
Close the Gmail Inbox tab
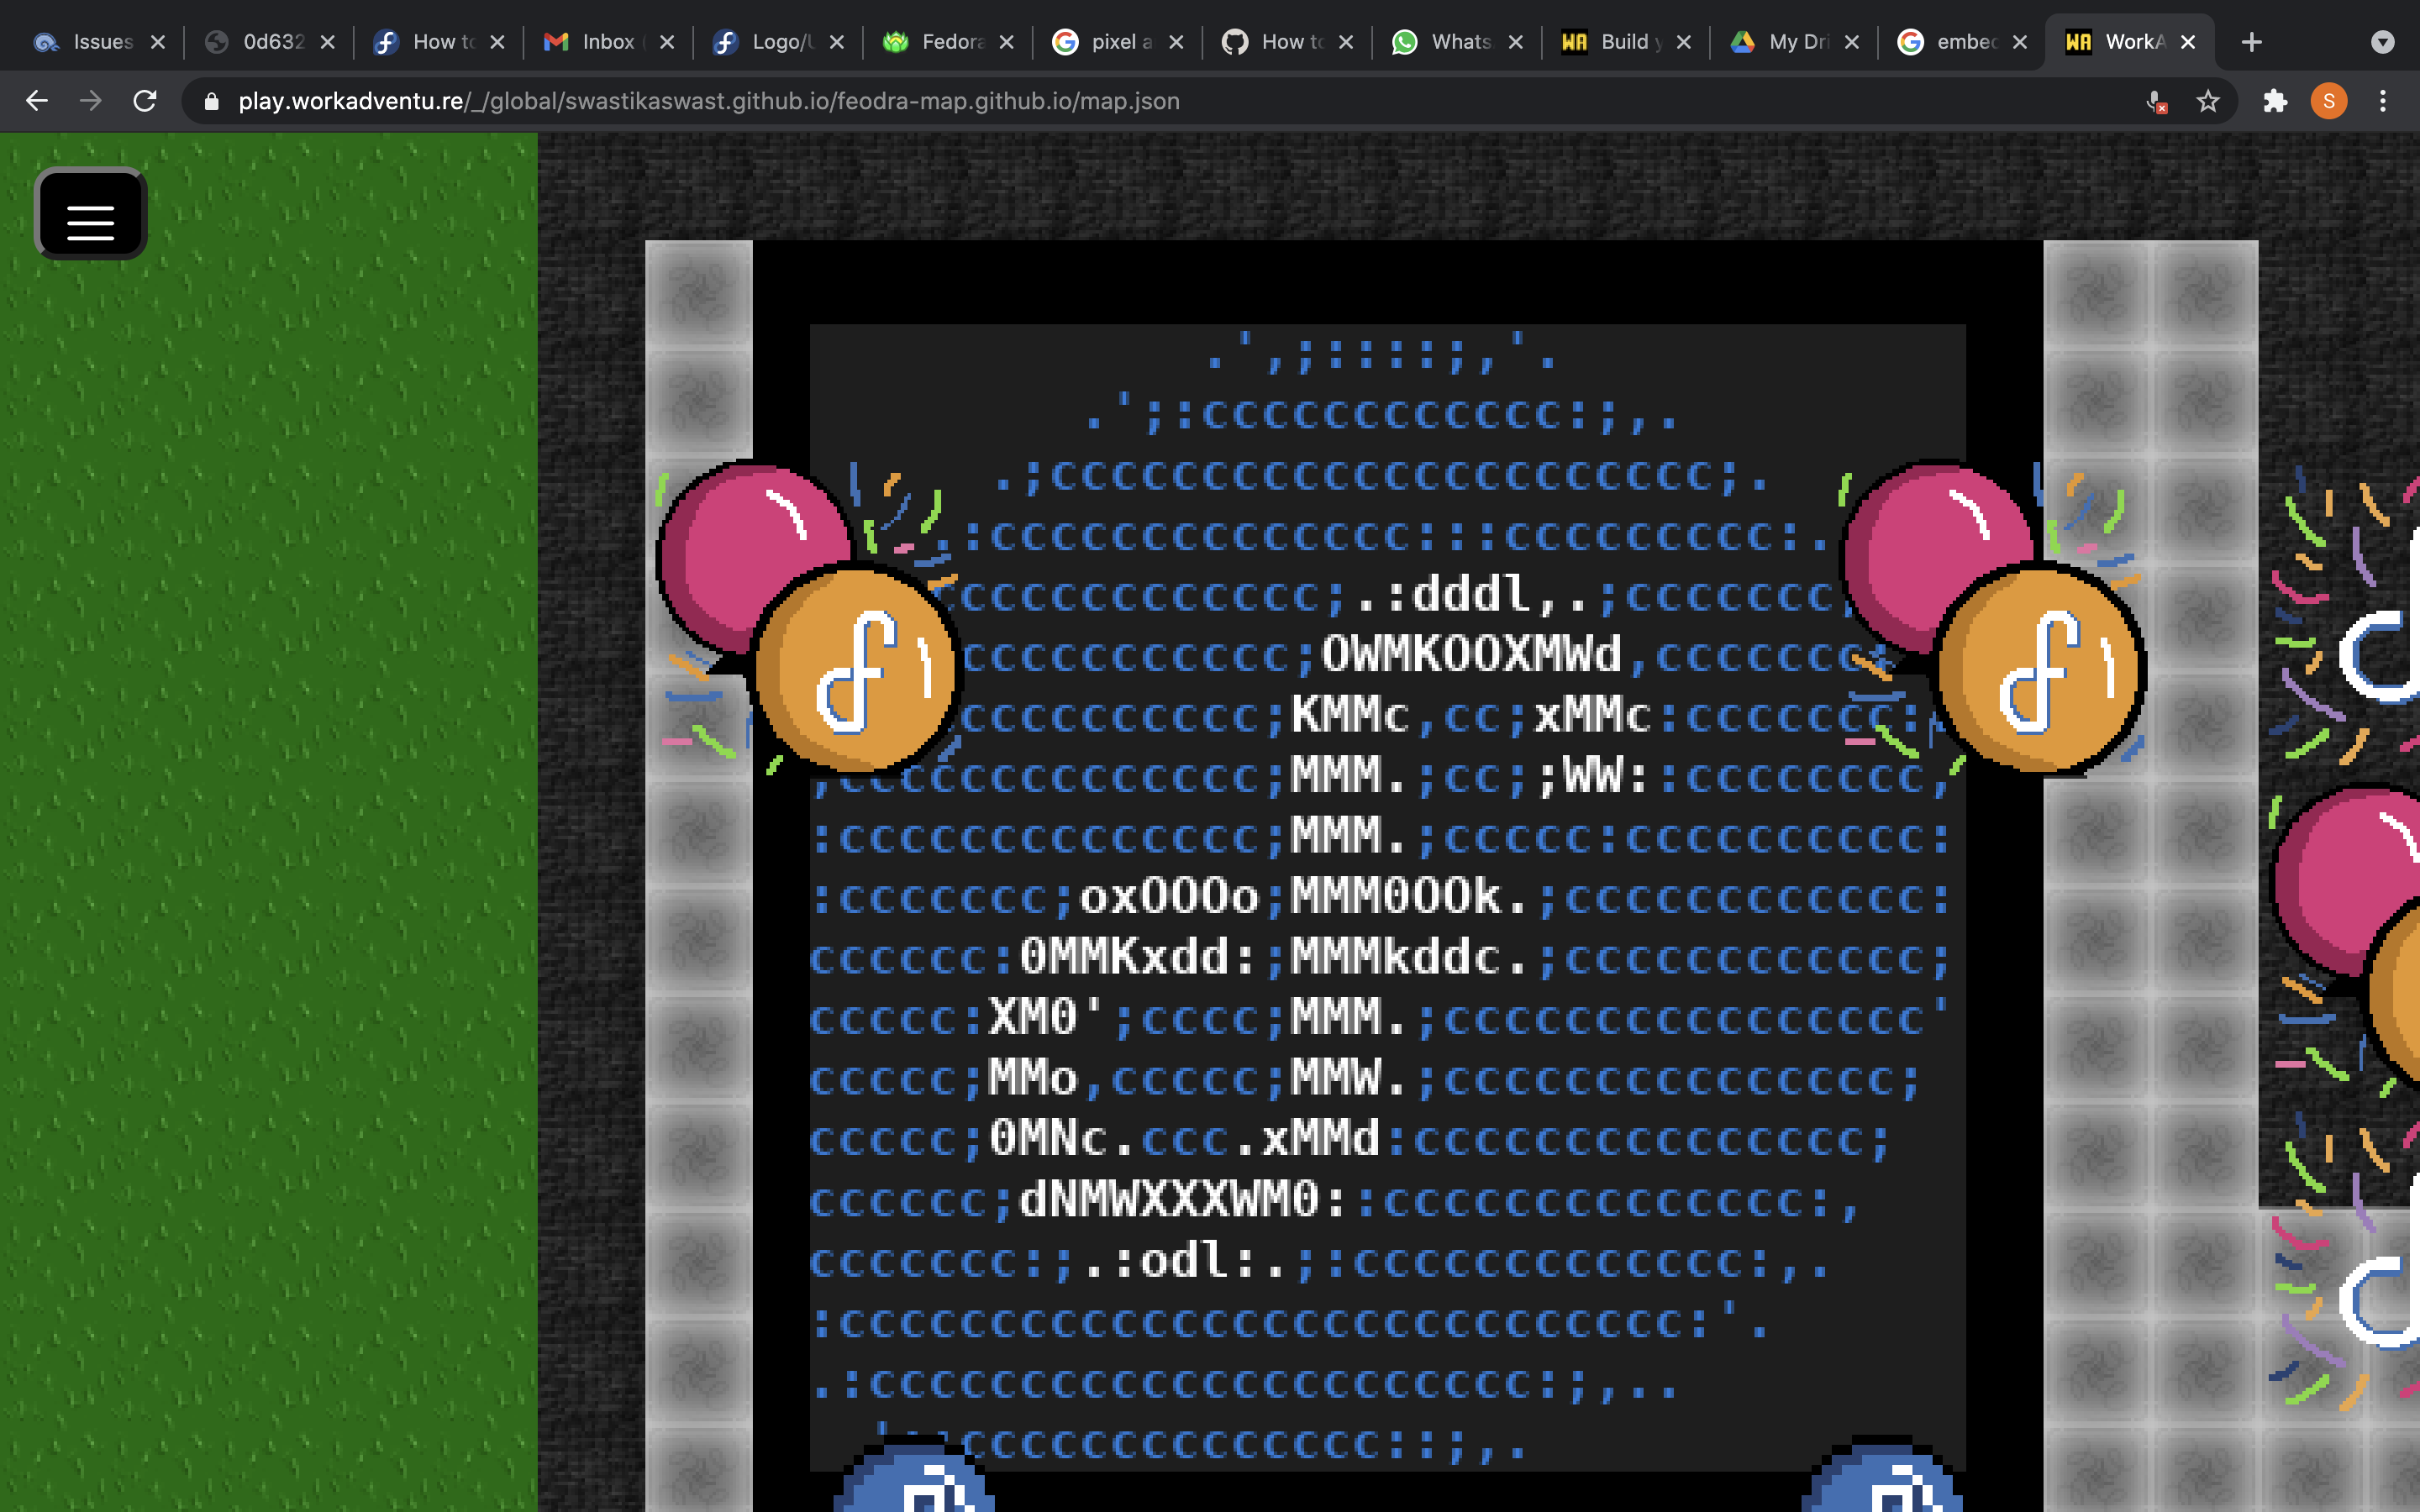tap(667, 42)
